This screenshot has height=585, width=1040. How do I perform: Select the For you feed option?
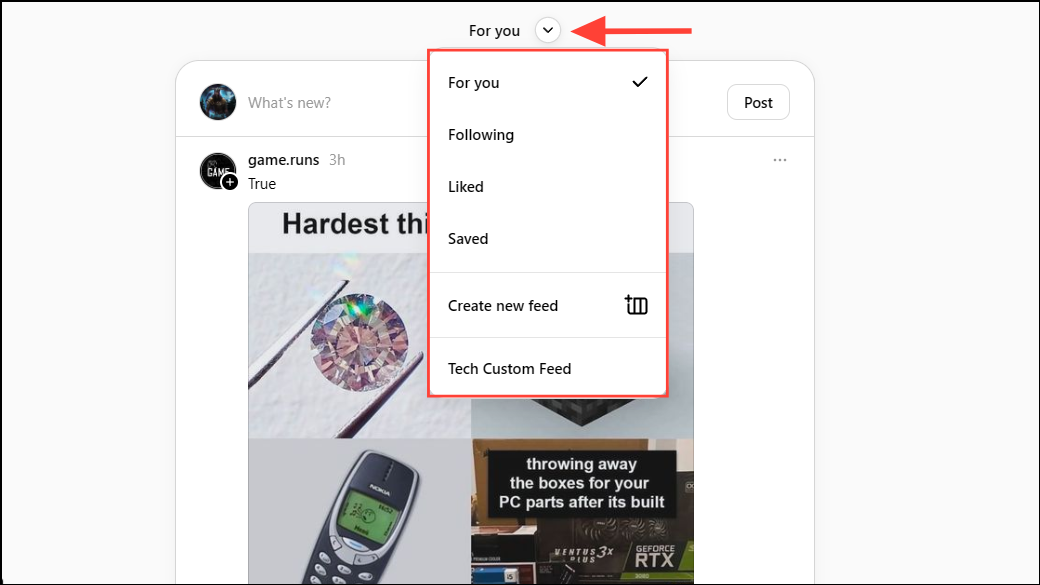click(x=547, y=83)
